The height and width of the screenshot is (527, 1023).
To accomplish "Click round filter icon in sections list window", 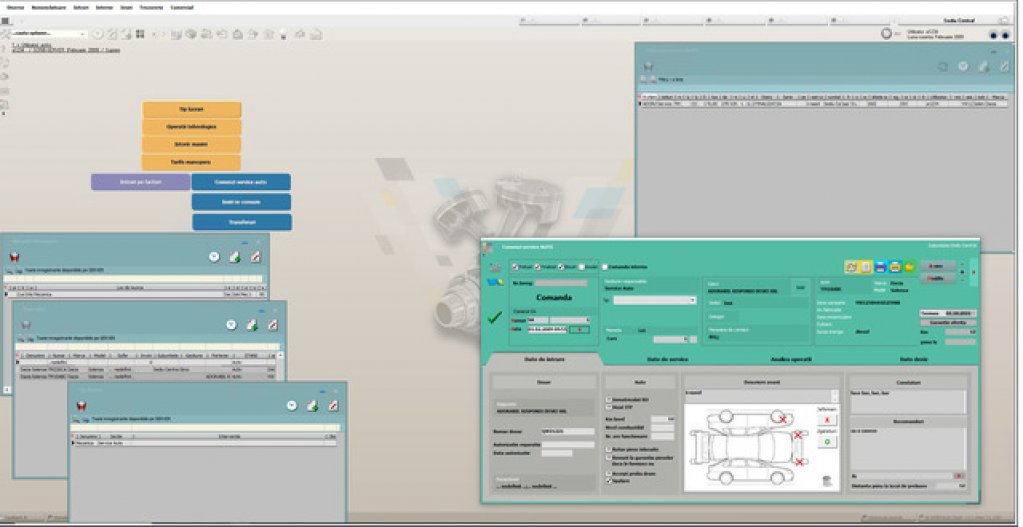I will [292, 406].
